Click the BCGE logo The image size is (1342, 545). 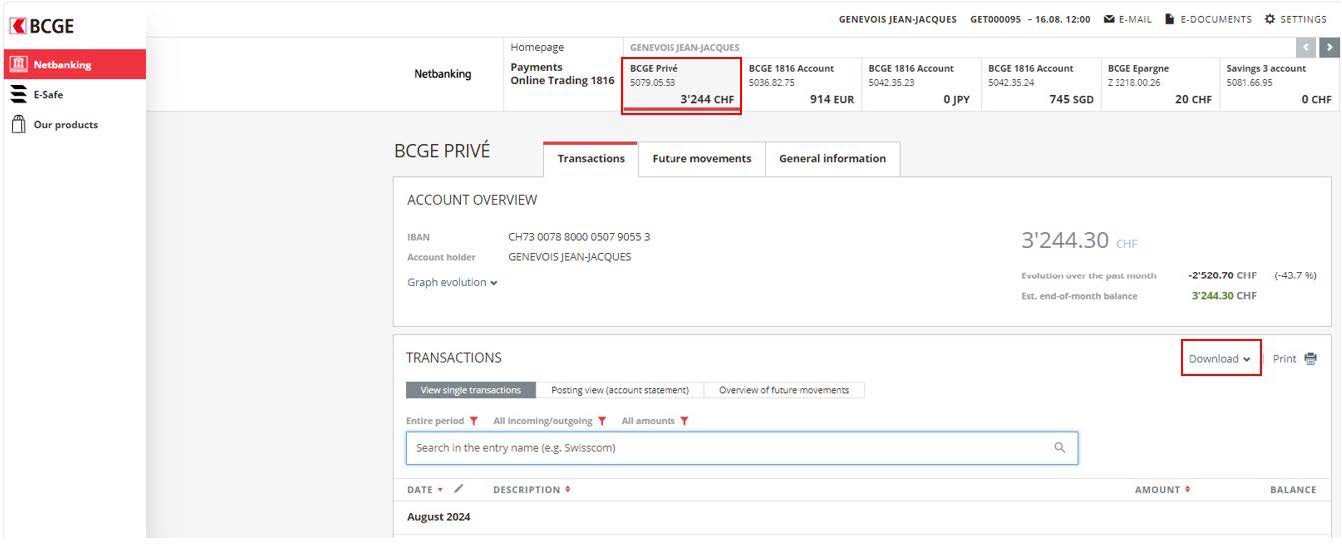tap(42, 25)
